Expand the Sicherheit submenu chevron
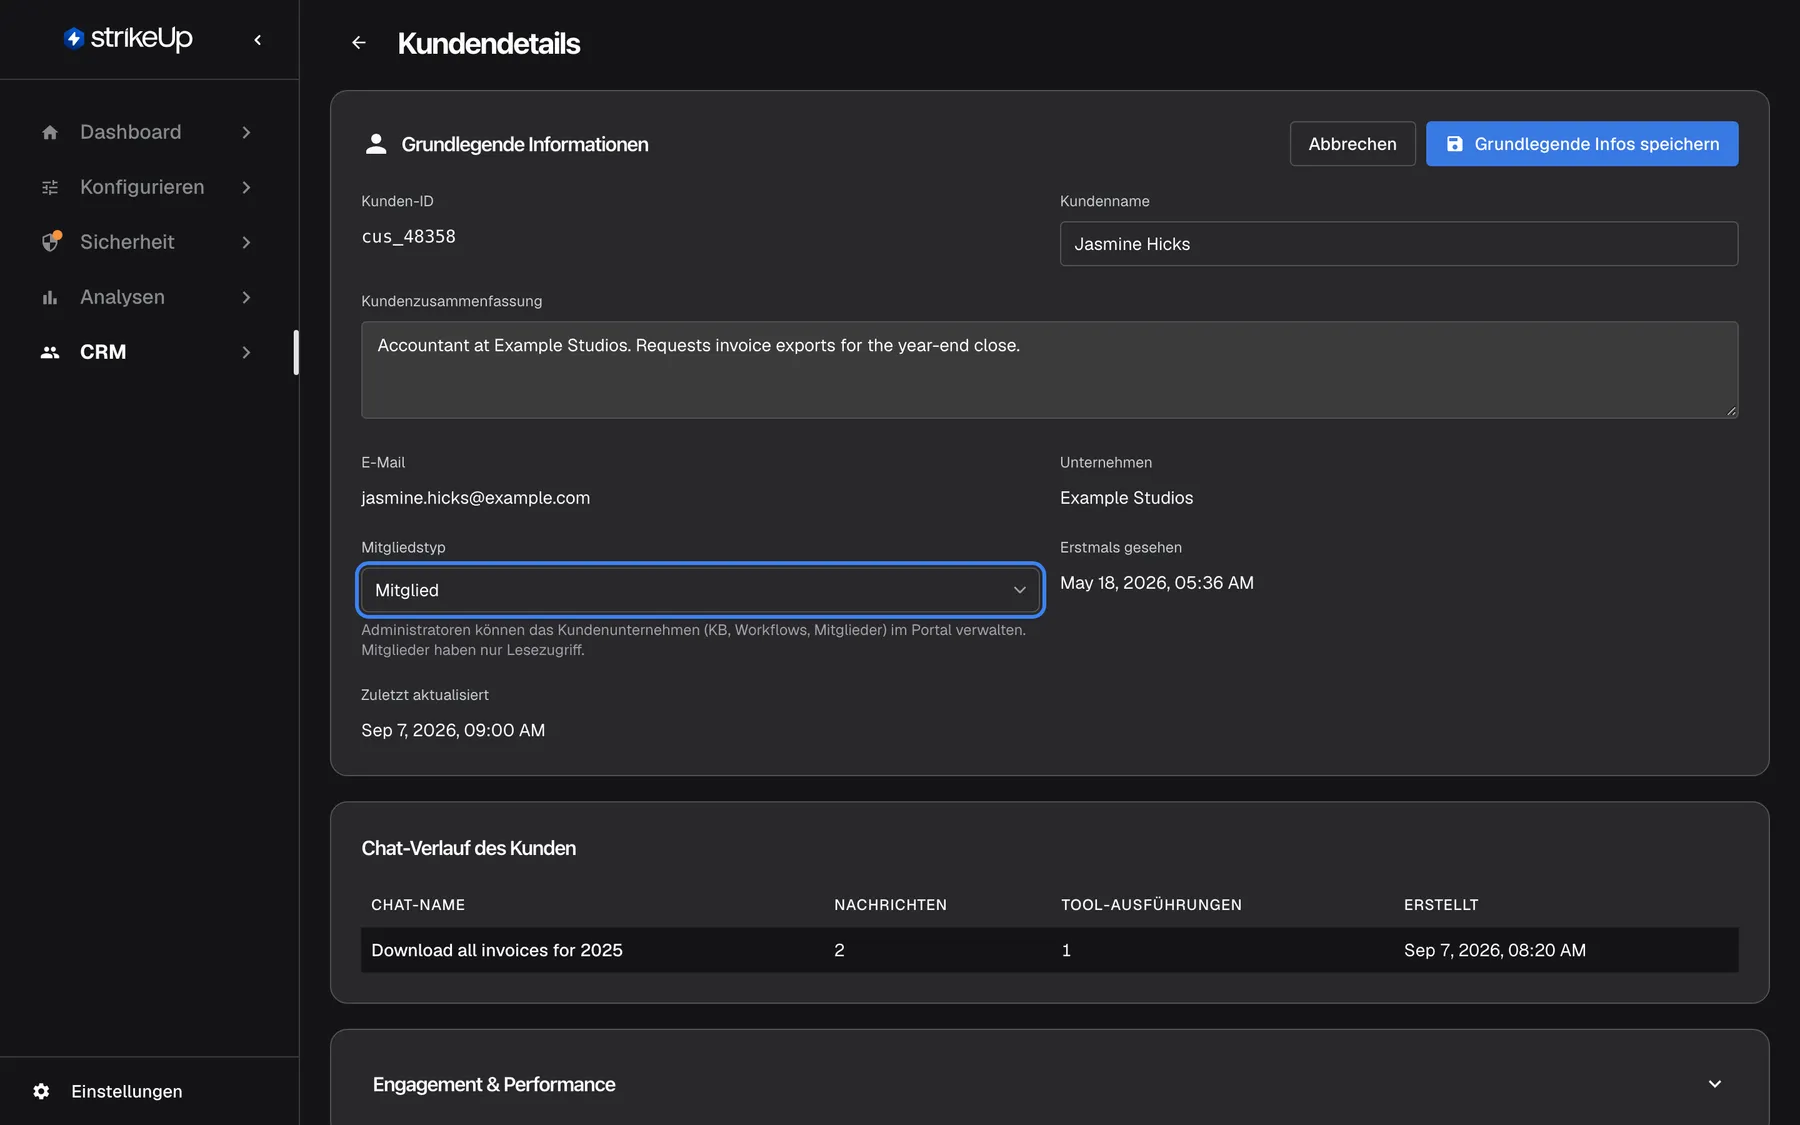1800x1125 pixels. click(246, 242)
